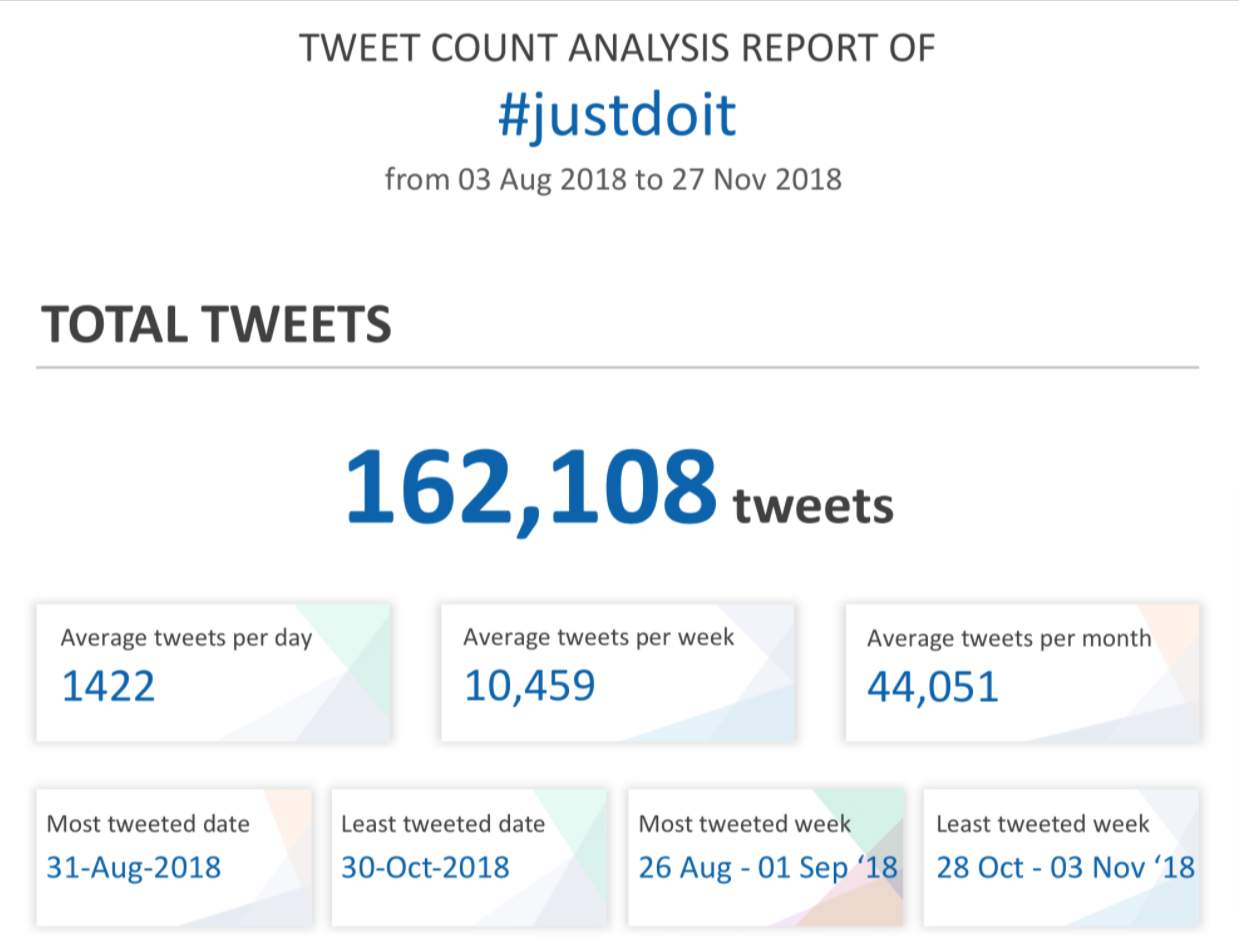Viewport: 1239px width, 940px height.
Task: Click the Average tweets per month label
Action: (x=1009, y=638)
